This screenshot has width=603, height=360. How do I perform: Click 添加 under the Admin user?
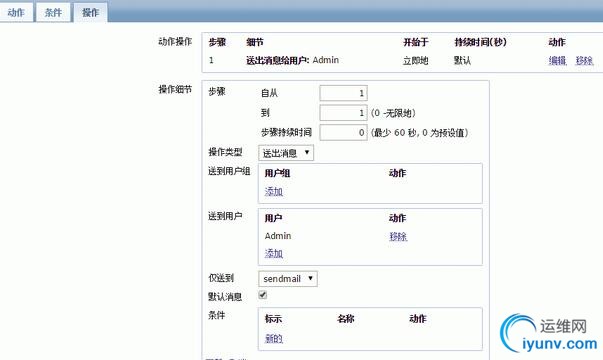coord(274,253)
